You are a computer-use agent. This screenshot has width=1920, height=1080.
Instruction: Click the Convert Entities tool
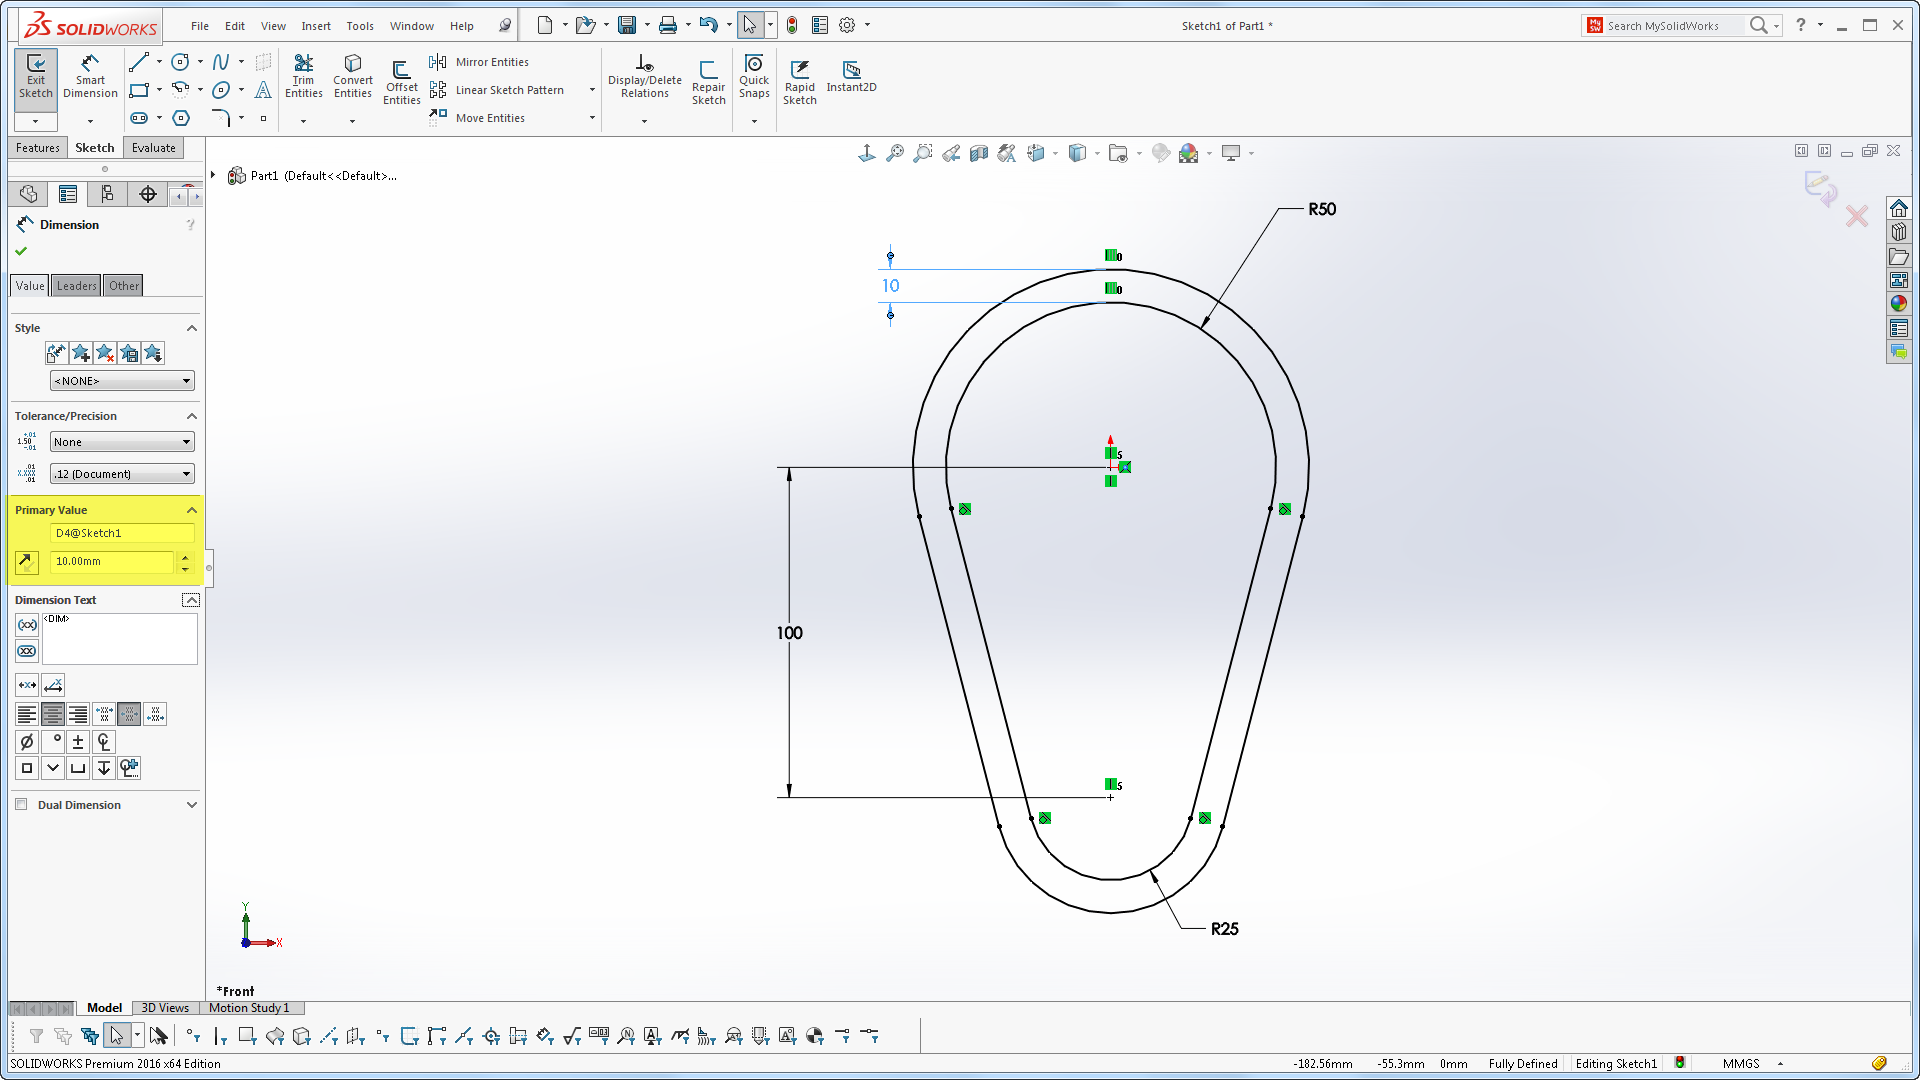[352, 78]
